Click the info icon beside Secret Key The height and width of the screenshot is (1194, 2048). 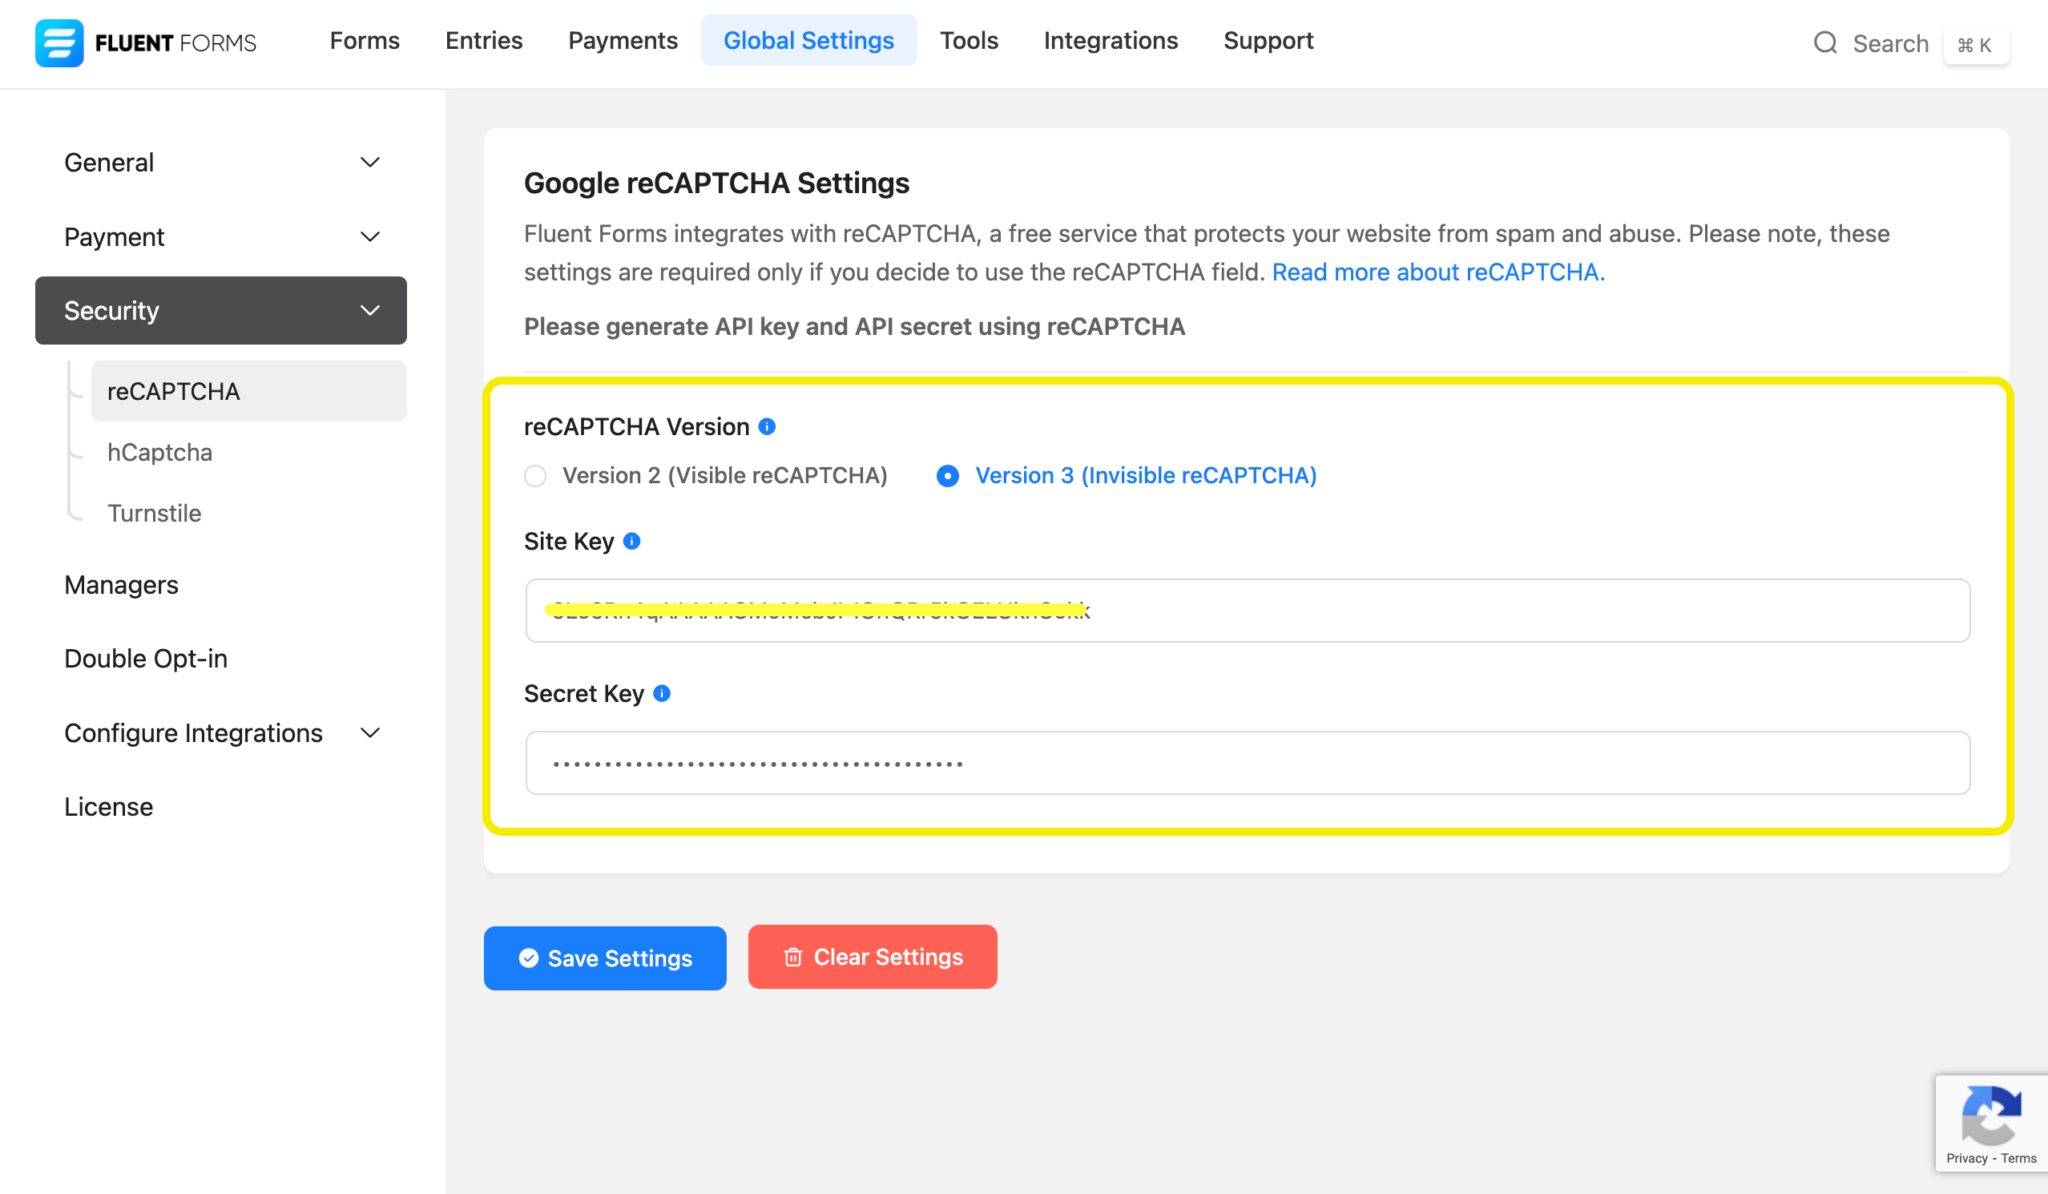(x=661, y=693)
